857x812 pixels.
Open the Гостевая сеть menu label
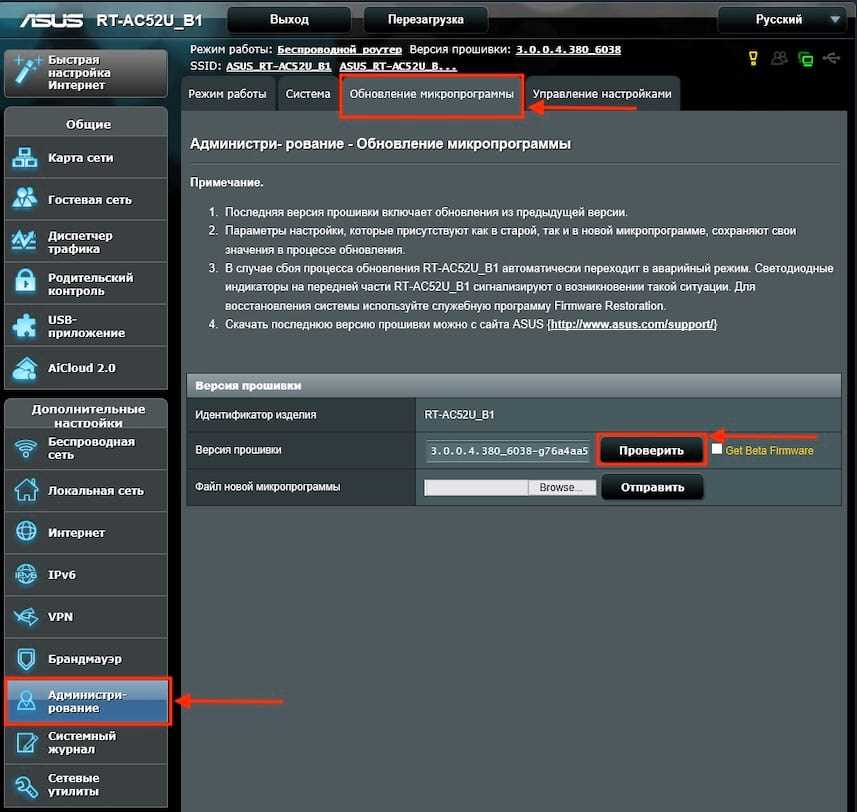click(90, 200)
